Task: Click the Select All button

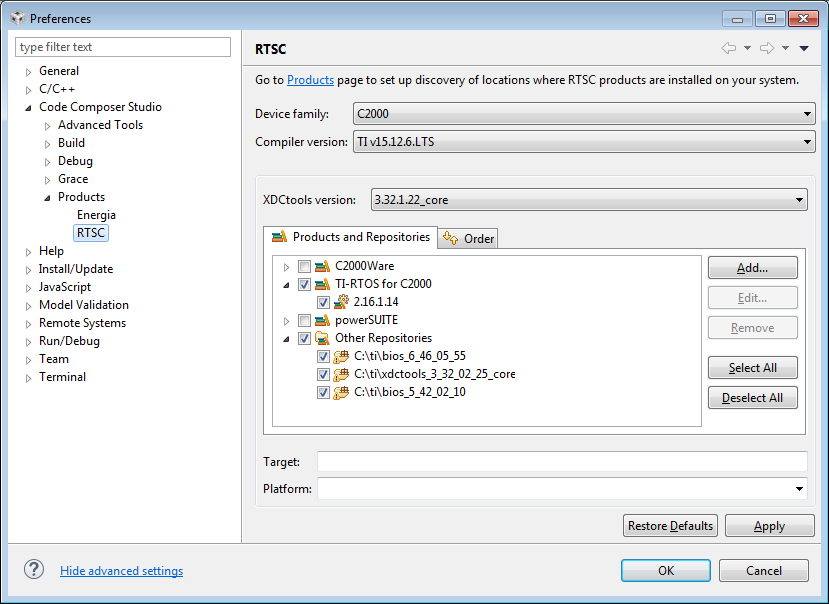Action: click(752, 368)
